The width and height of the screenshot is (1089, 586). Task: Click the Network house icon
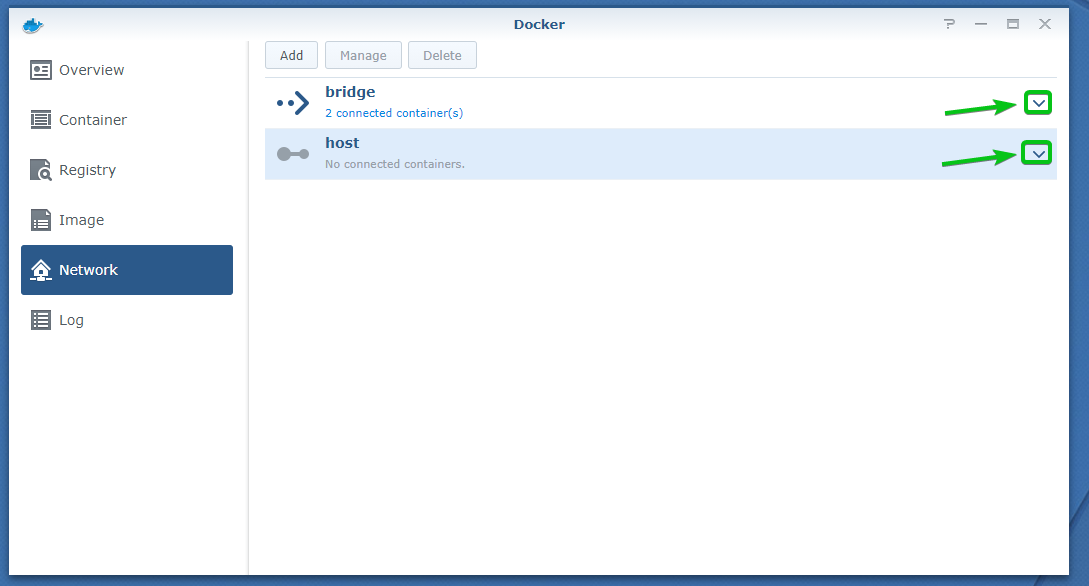[x=41, y=270]
